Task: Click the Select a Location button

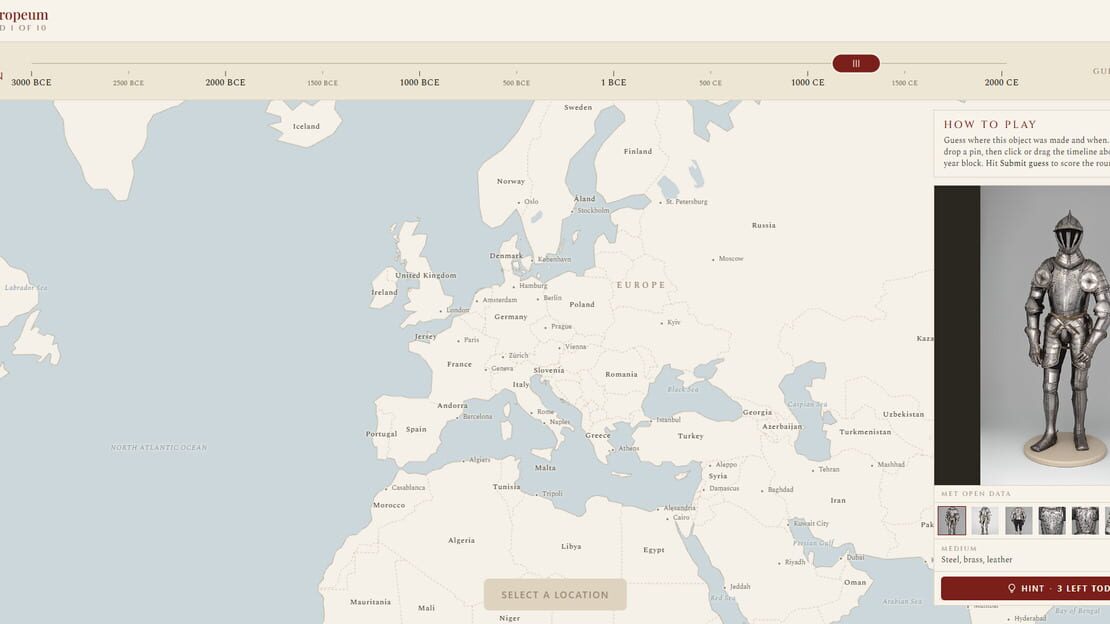Action: 555,594
